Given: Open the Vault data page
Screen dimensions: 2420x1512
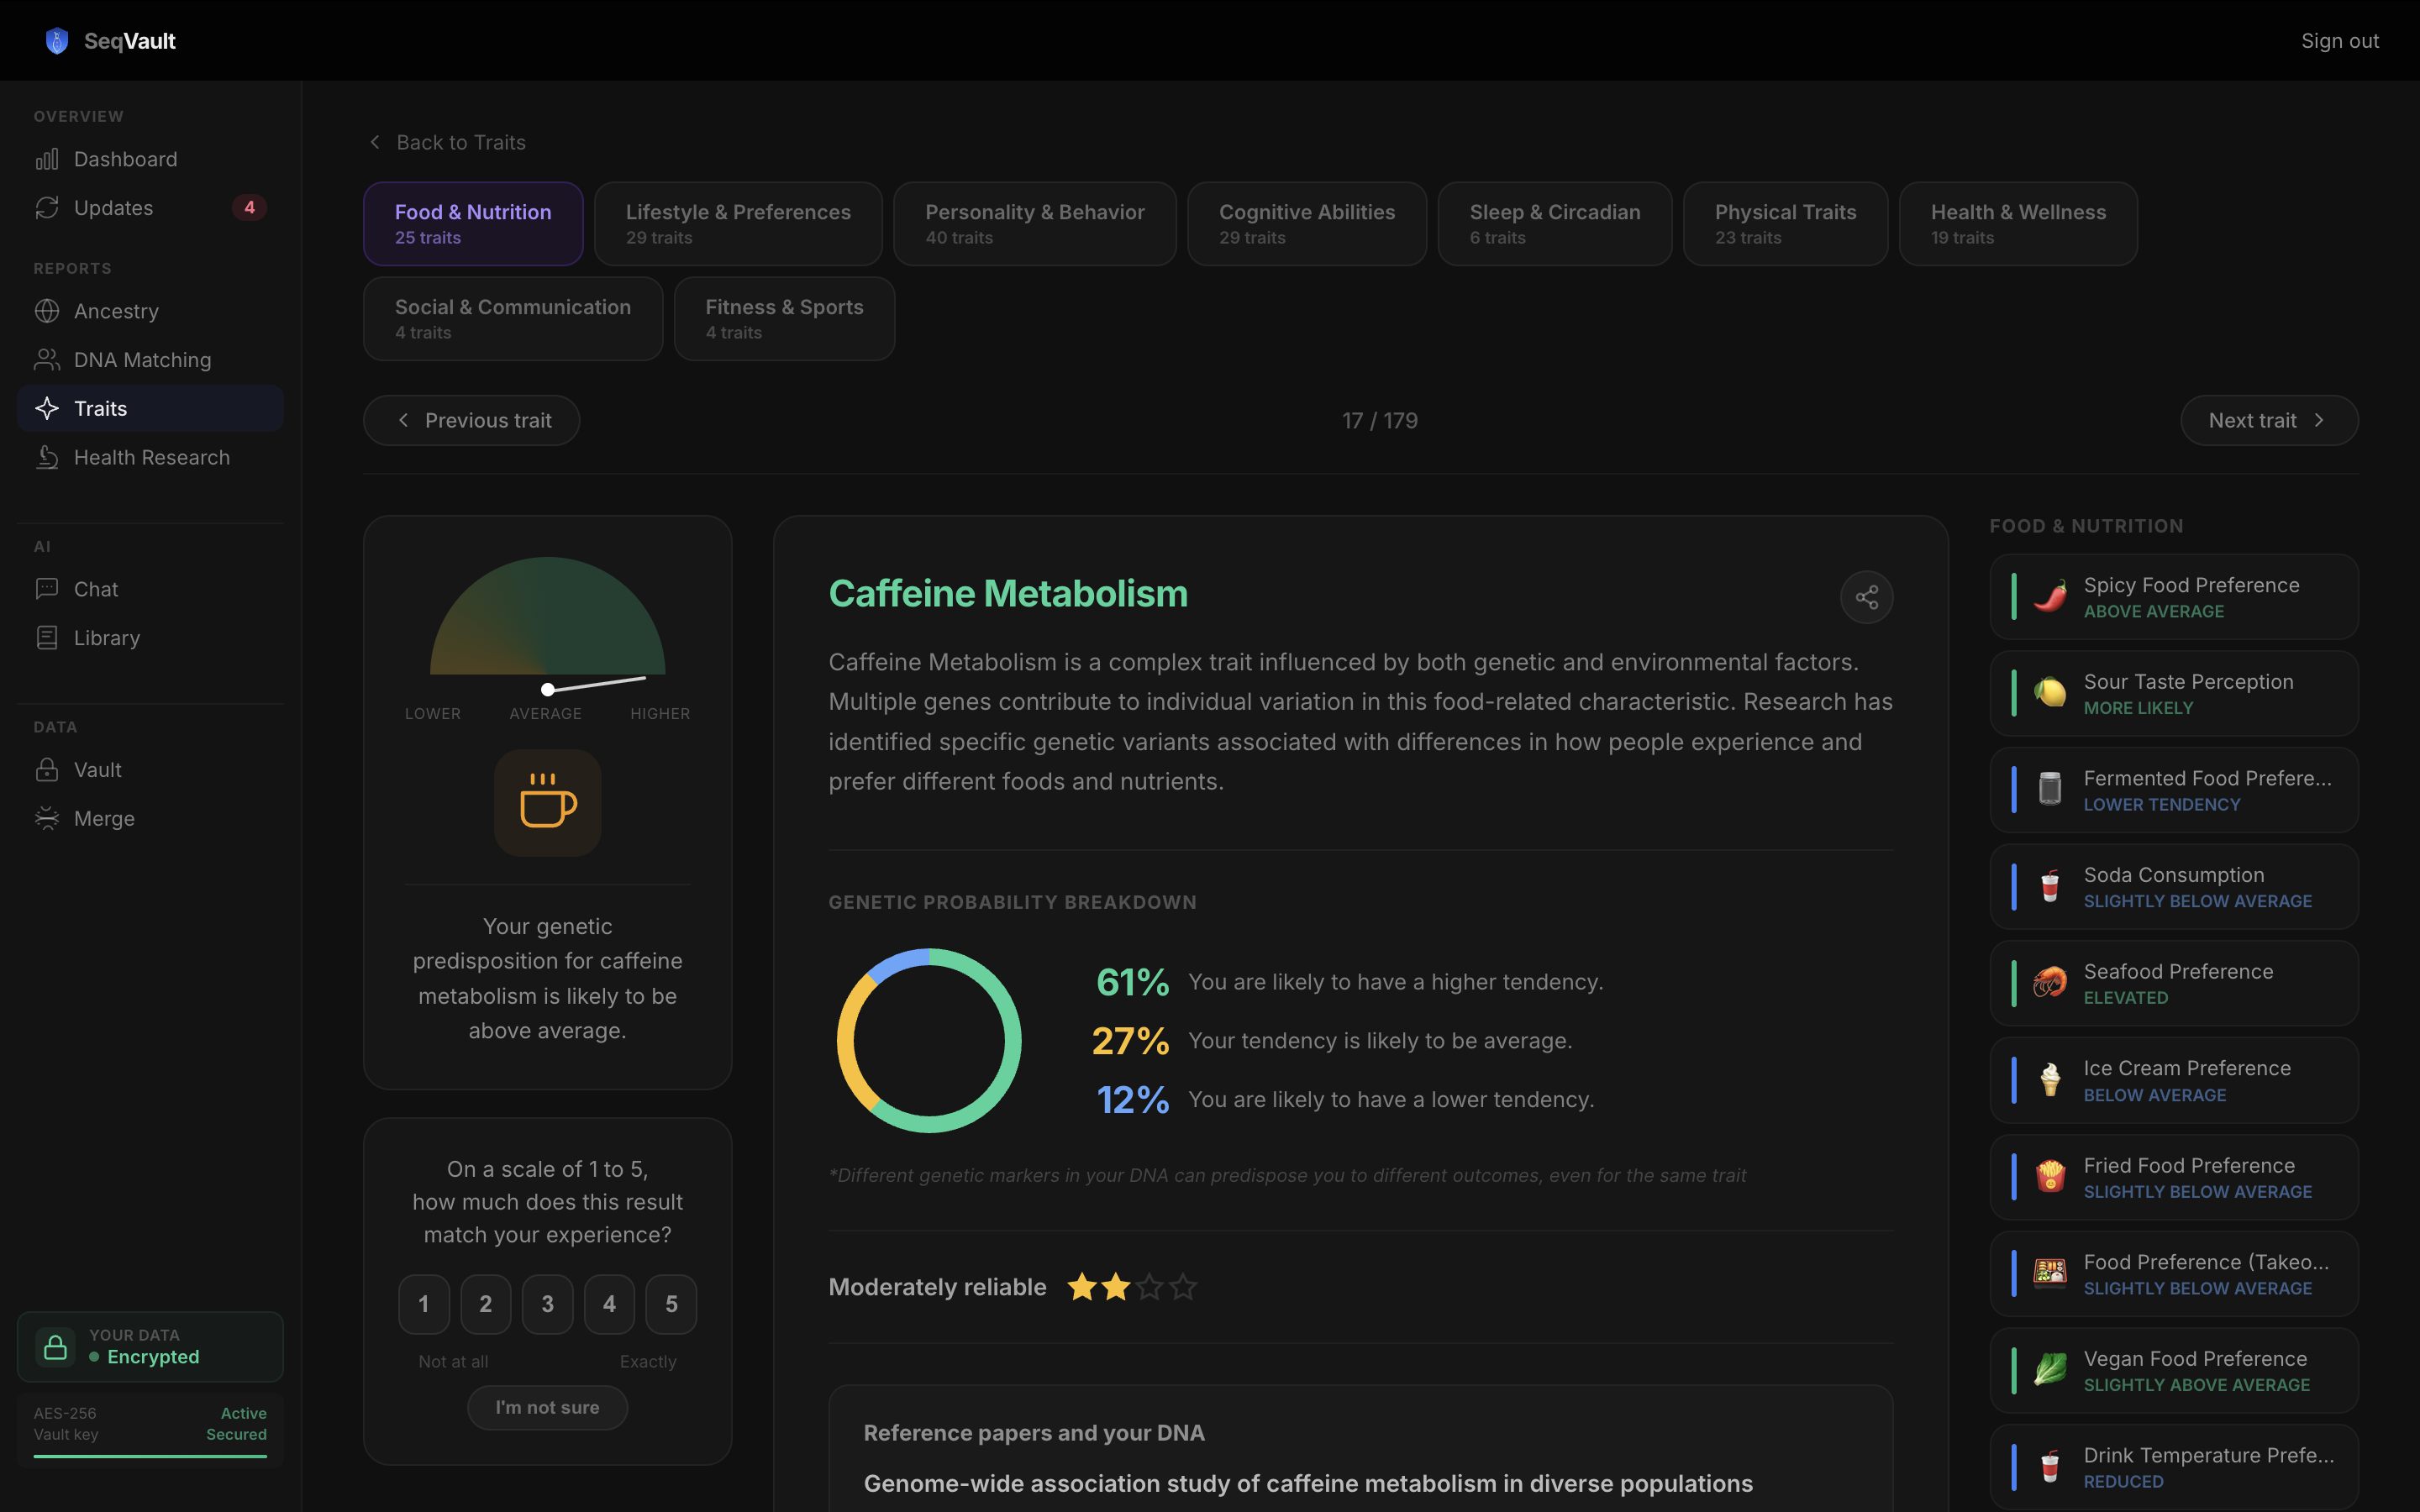Looking at the screenshot, I should click(97, 770).
